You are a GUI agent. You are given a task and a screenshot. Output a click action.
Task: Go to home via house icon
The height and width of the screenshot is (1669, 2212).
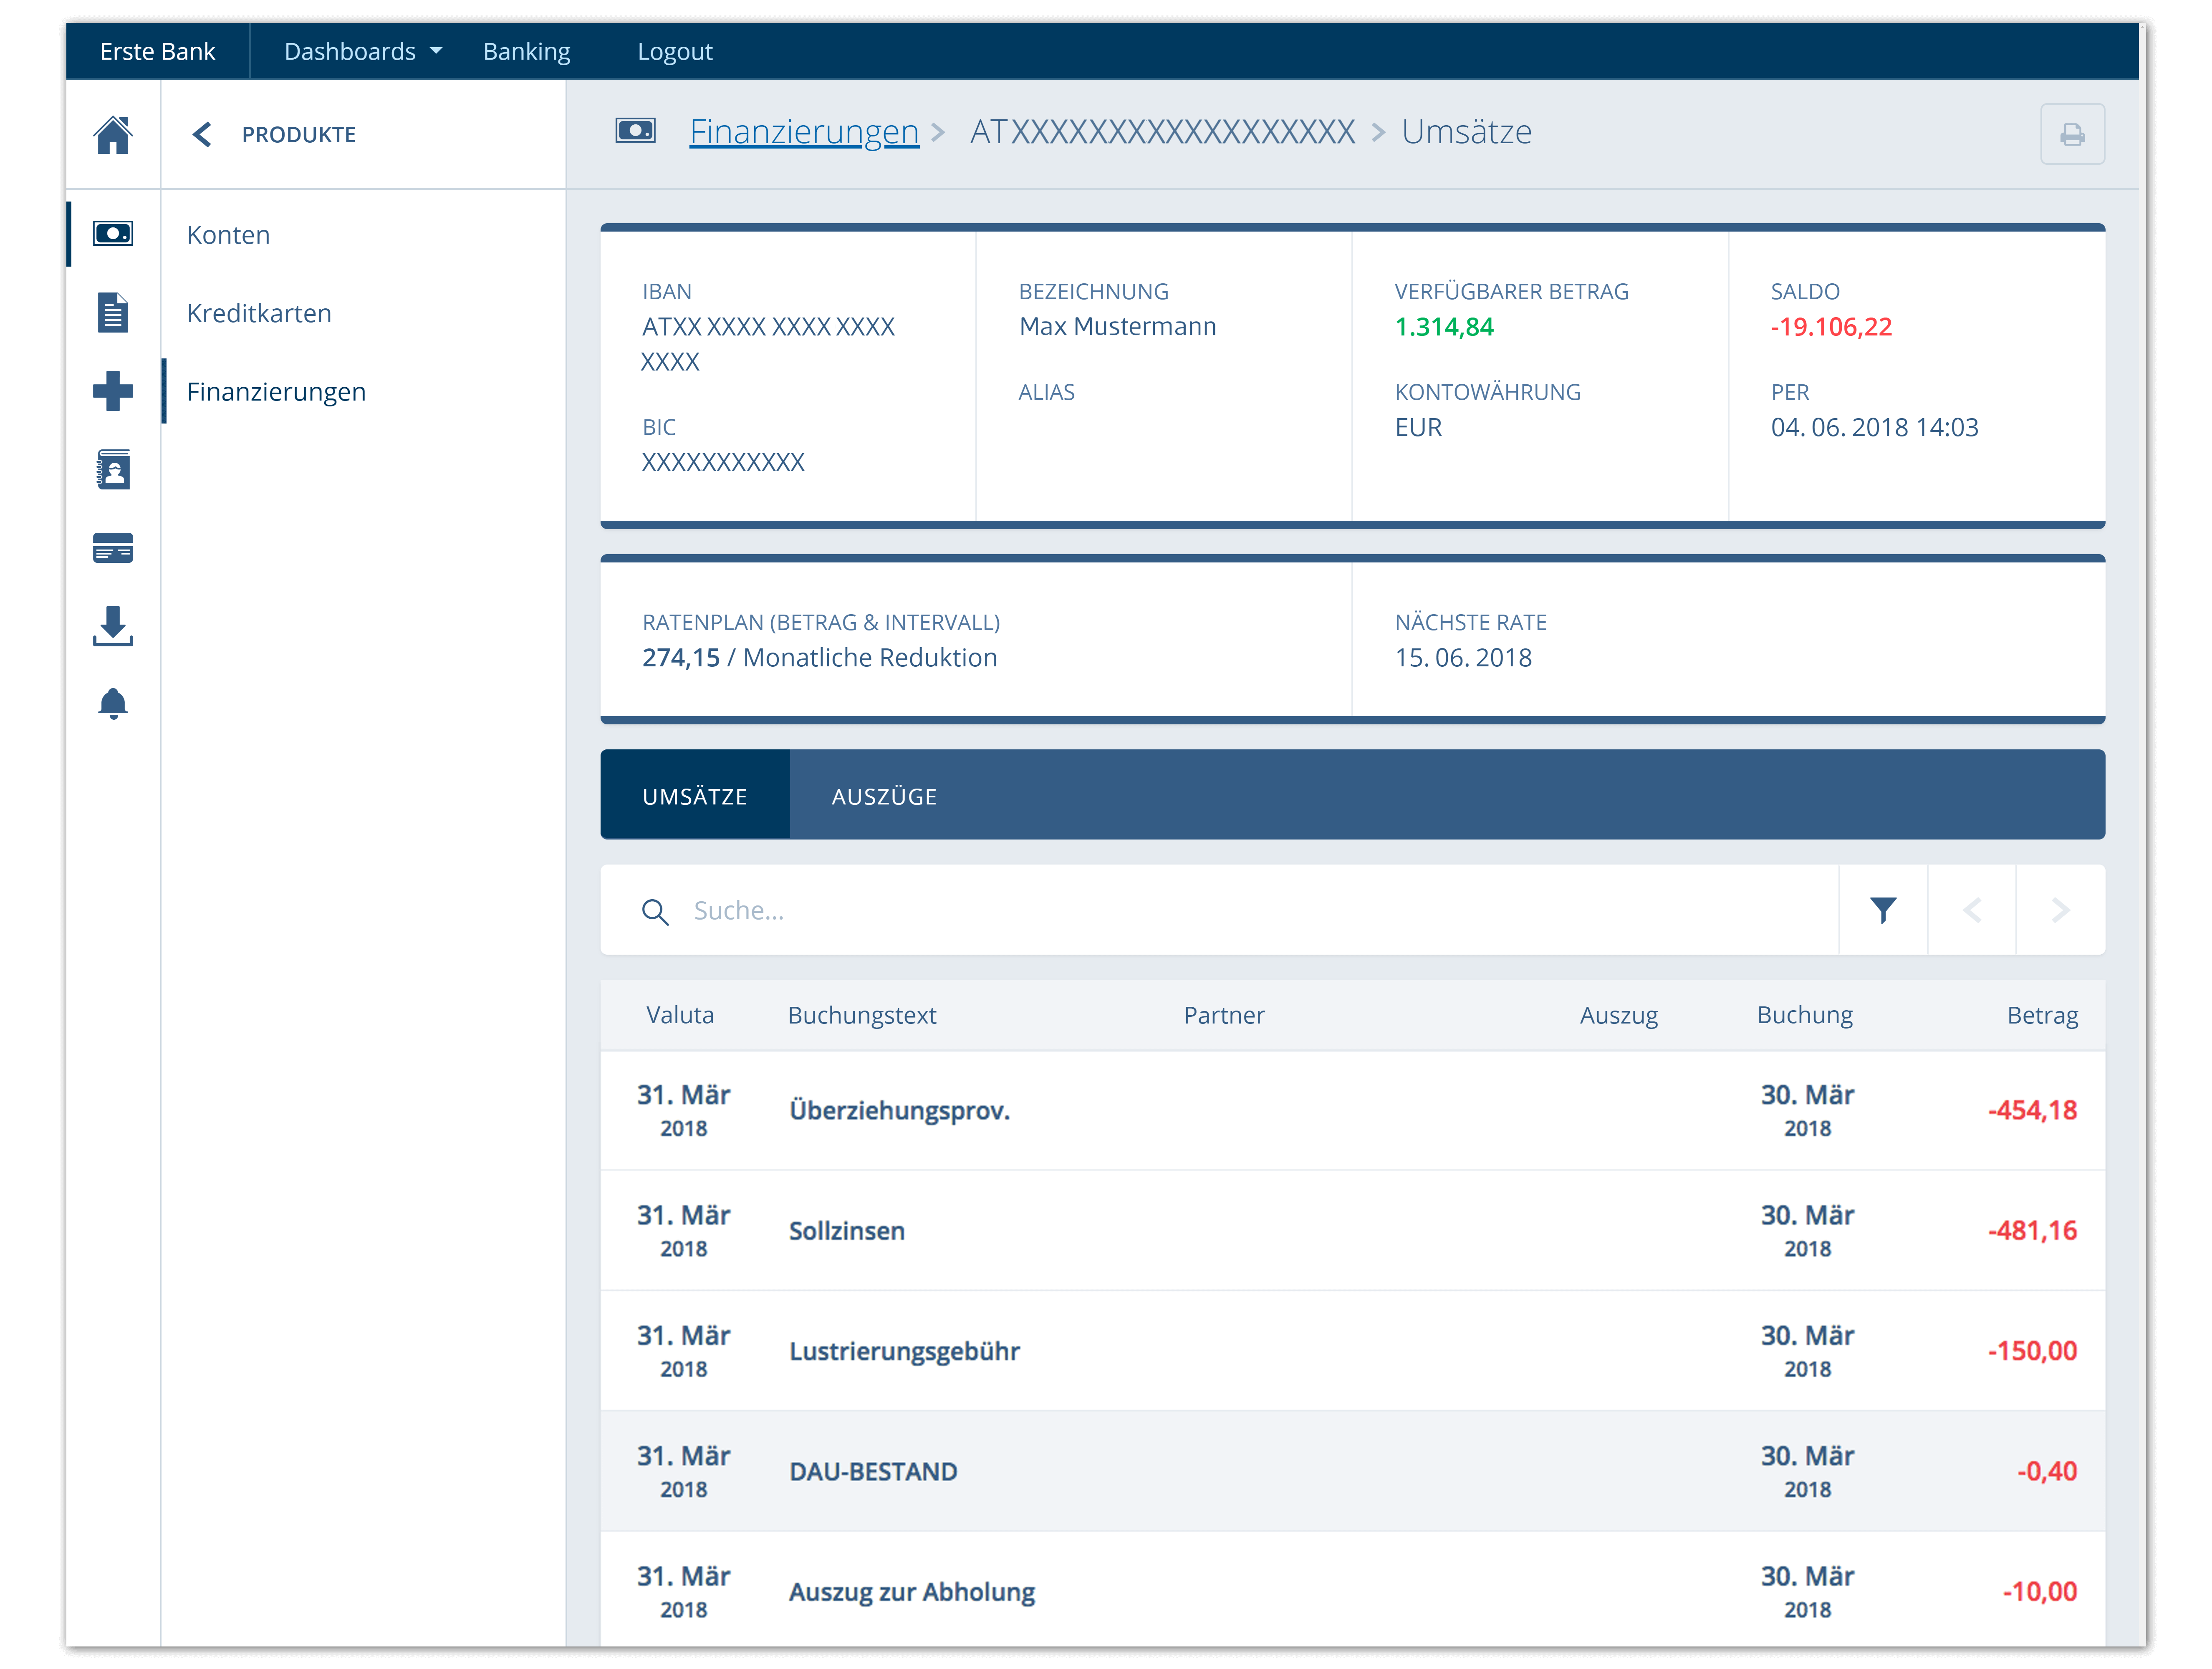[x=113, y=135]
